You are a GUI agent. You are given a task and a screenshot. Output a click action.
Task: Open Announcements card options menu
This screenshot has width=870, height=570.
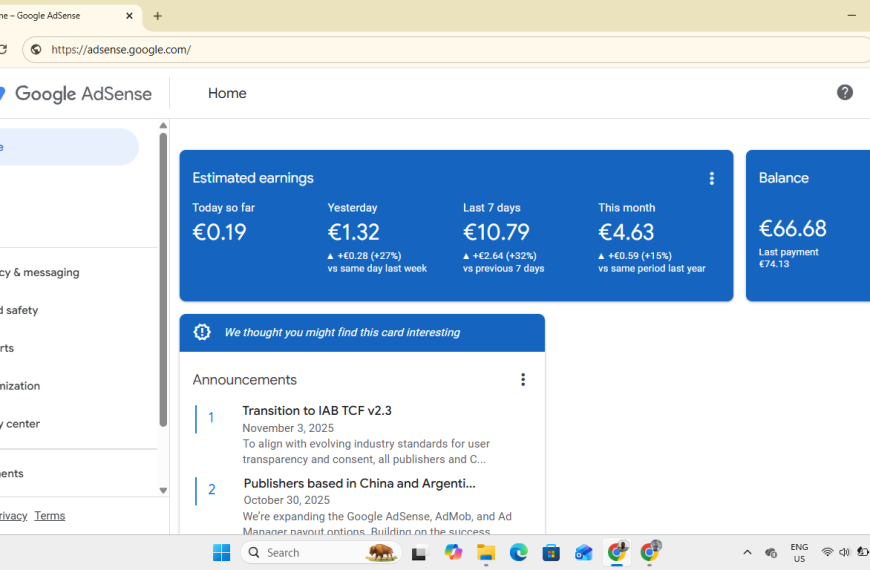[x=523, y=380]
